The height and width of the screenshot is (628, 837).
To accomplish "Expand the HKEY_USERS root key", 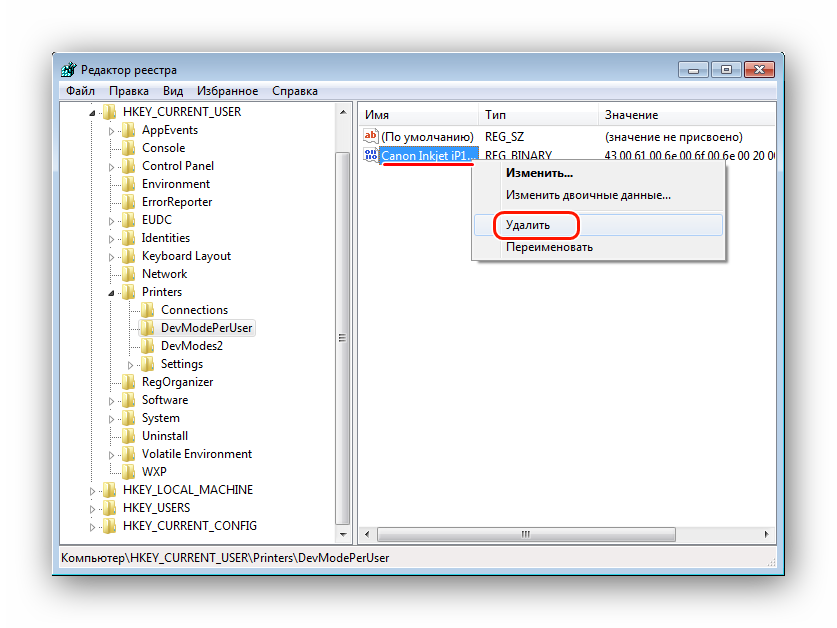I will tap(93, 508).
